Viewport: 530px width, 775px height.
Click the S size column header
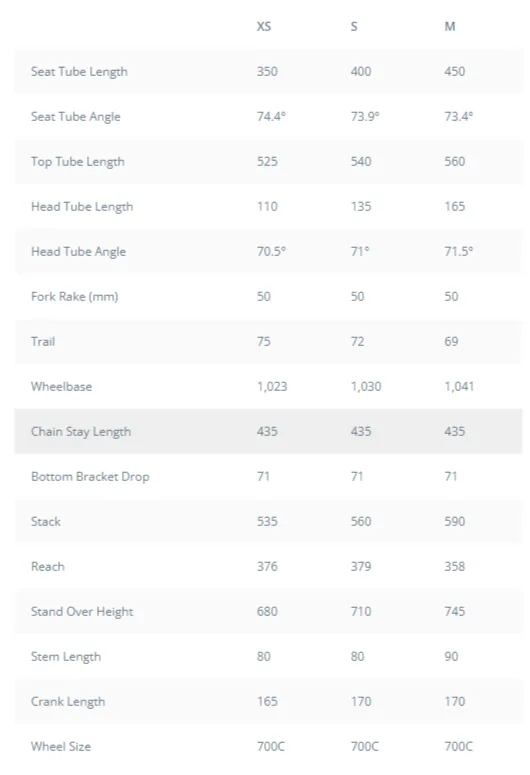[x=354, y=26]
